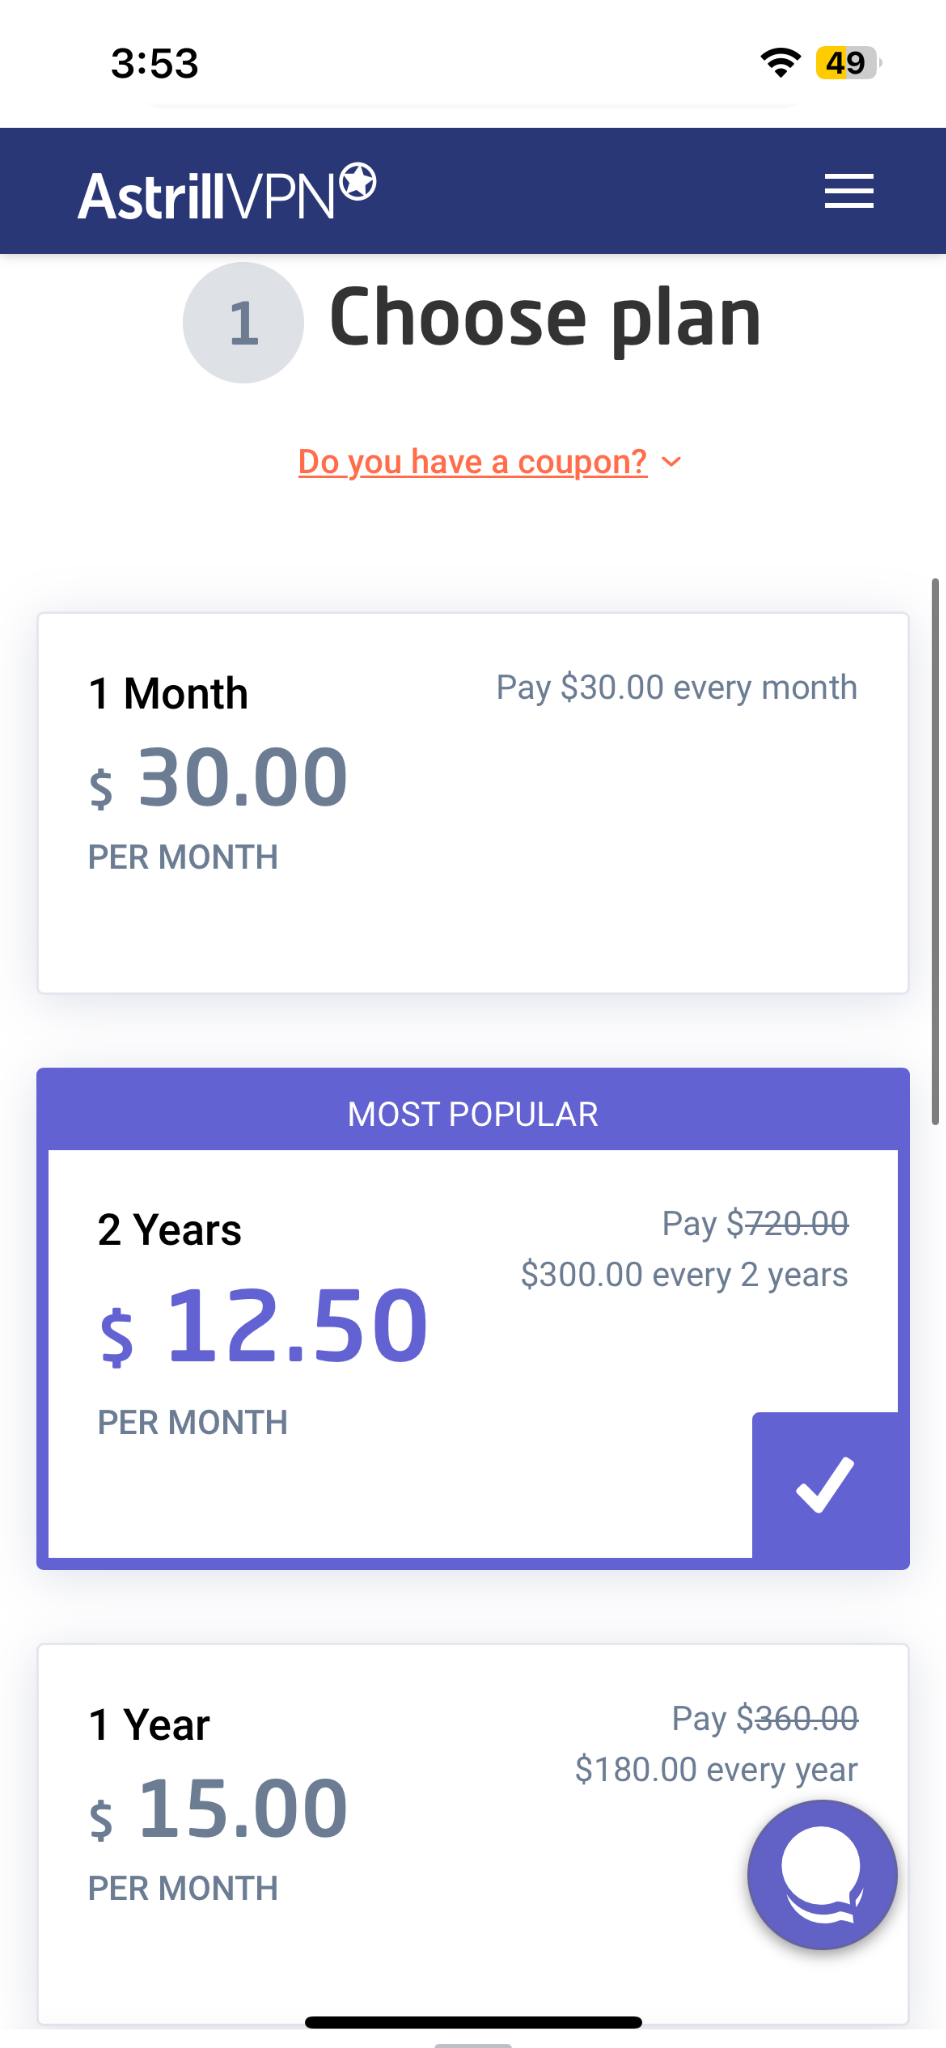Open the Do you have a coupon link

click(x=472, y=461)
